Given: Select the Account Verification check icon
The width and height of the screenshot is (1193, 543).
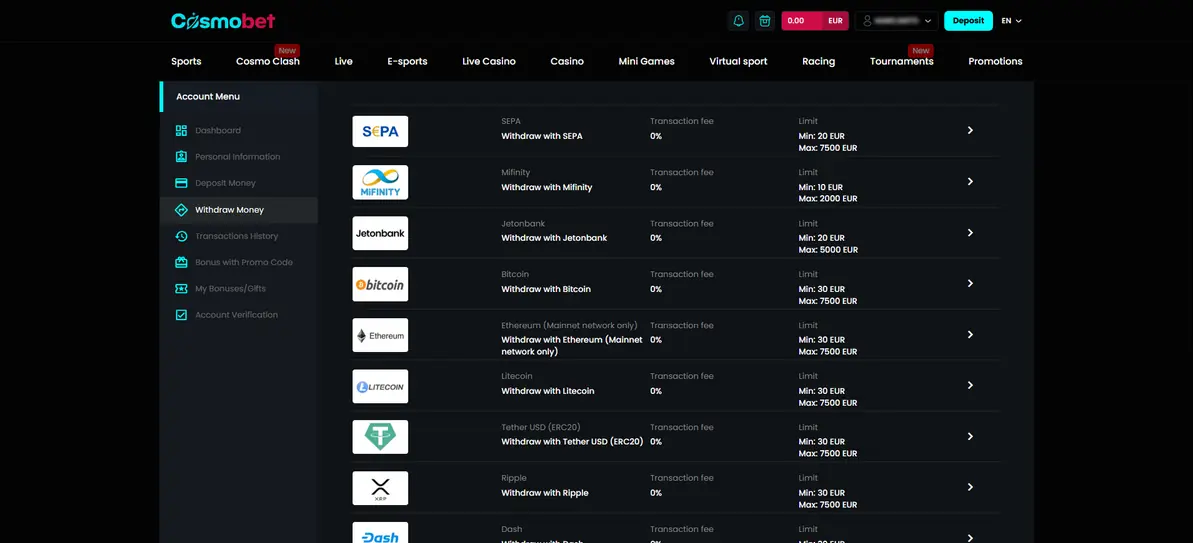Looking at the screenshot, I should pos(181,315).
